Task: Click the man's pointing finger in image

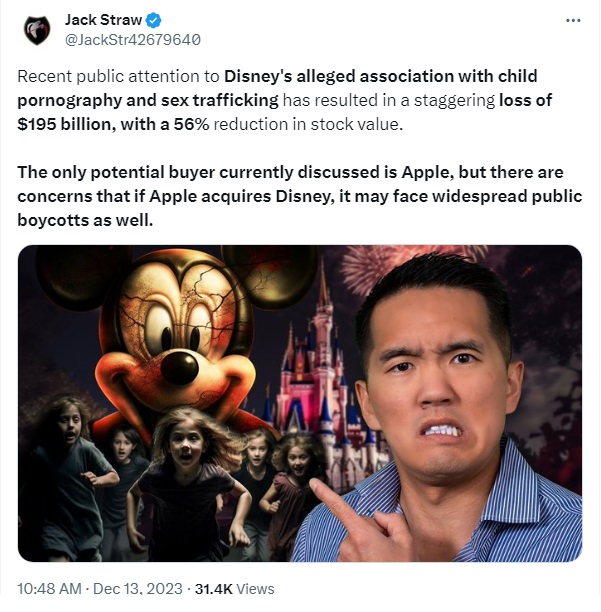Action: pos(330,498)
